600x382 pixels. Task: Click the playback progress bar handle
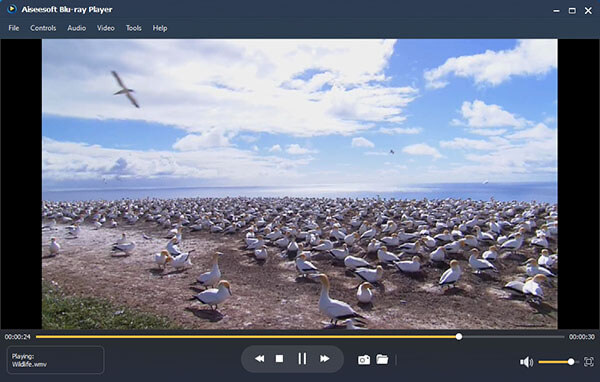[x=459, y=337]
